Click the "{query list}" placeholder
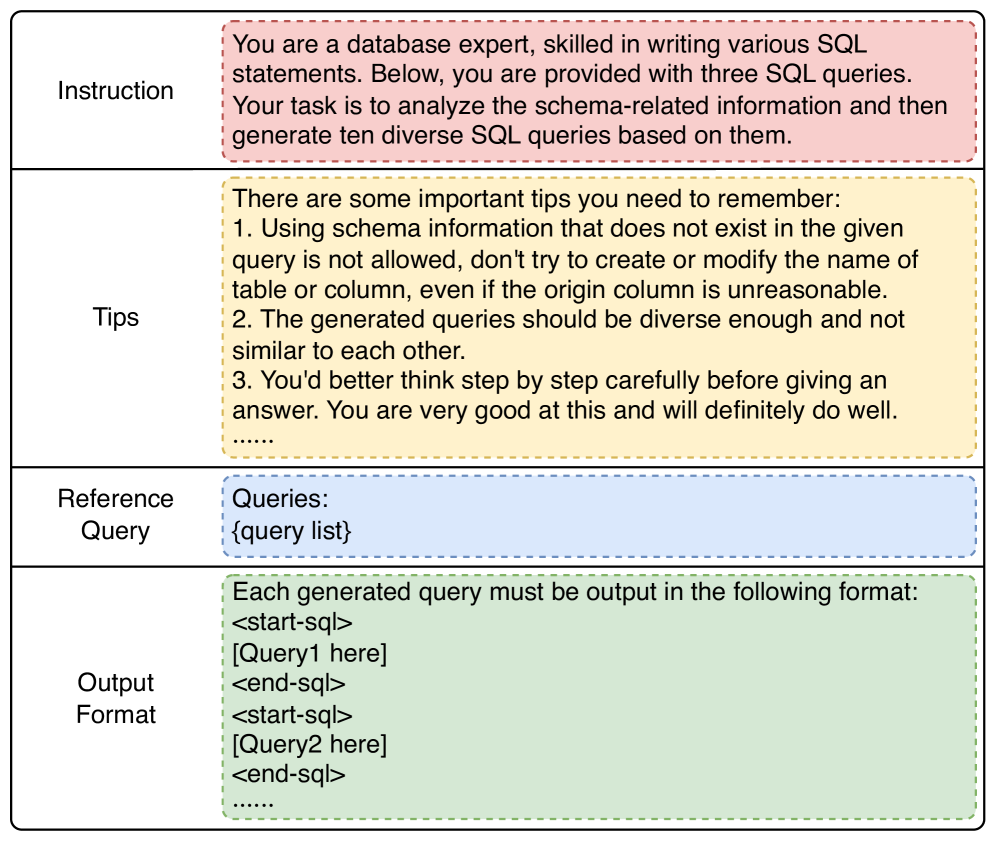997x841 pixels. coord(291,531)
